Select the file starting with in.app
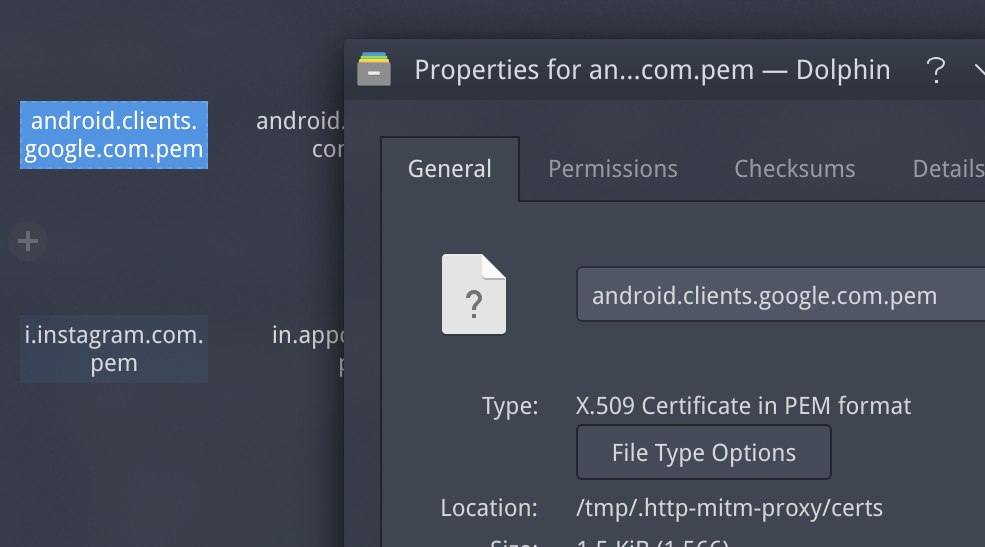 pos(308,349)
